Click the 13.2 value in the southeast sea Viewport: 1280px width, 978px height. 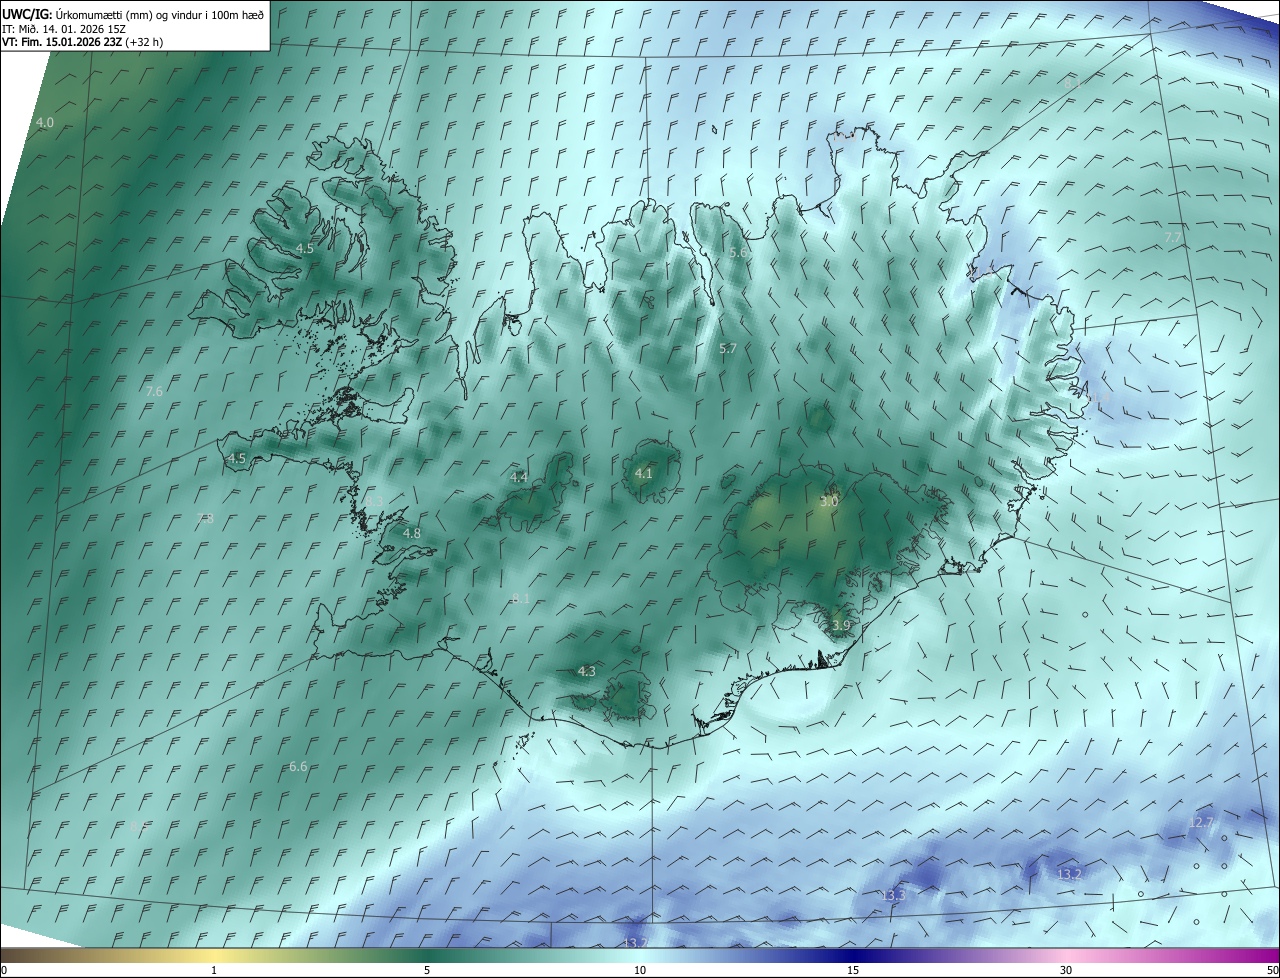(x=1069, y=874)
